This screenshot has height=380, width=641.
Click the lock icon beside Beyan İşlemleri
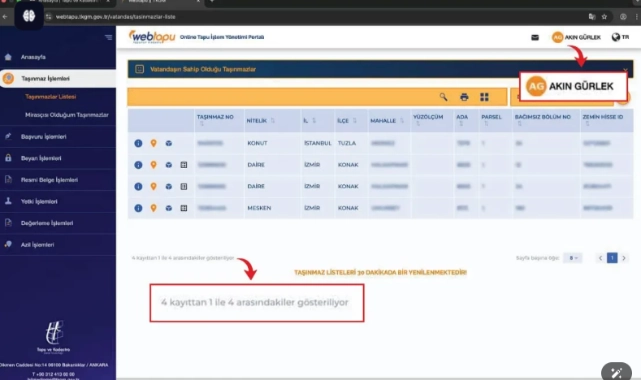(x=8, y=158)
